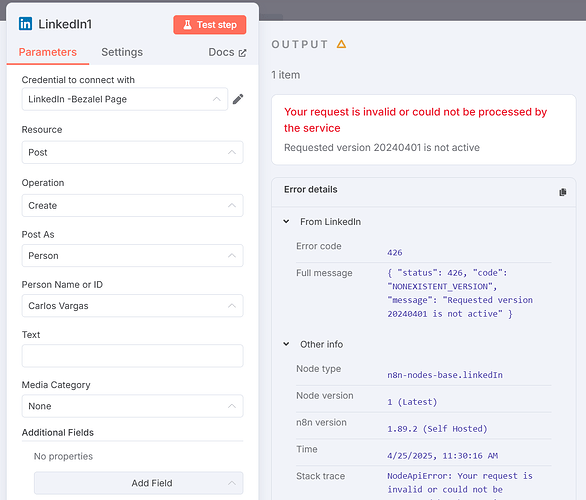Open the Operation dropdown set to Create

[x=133, y=205]
